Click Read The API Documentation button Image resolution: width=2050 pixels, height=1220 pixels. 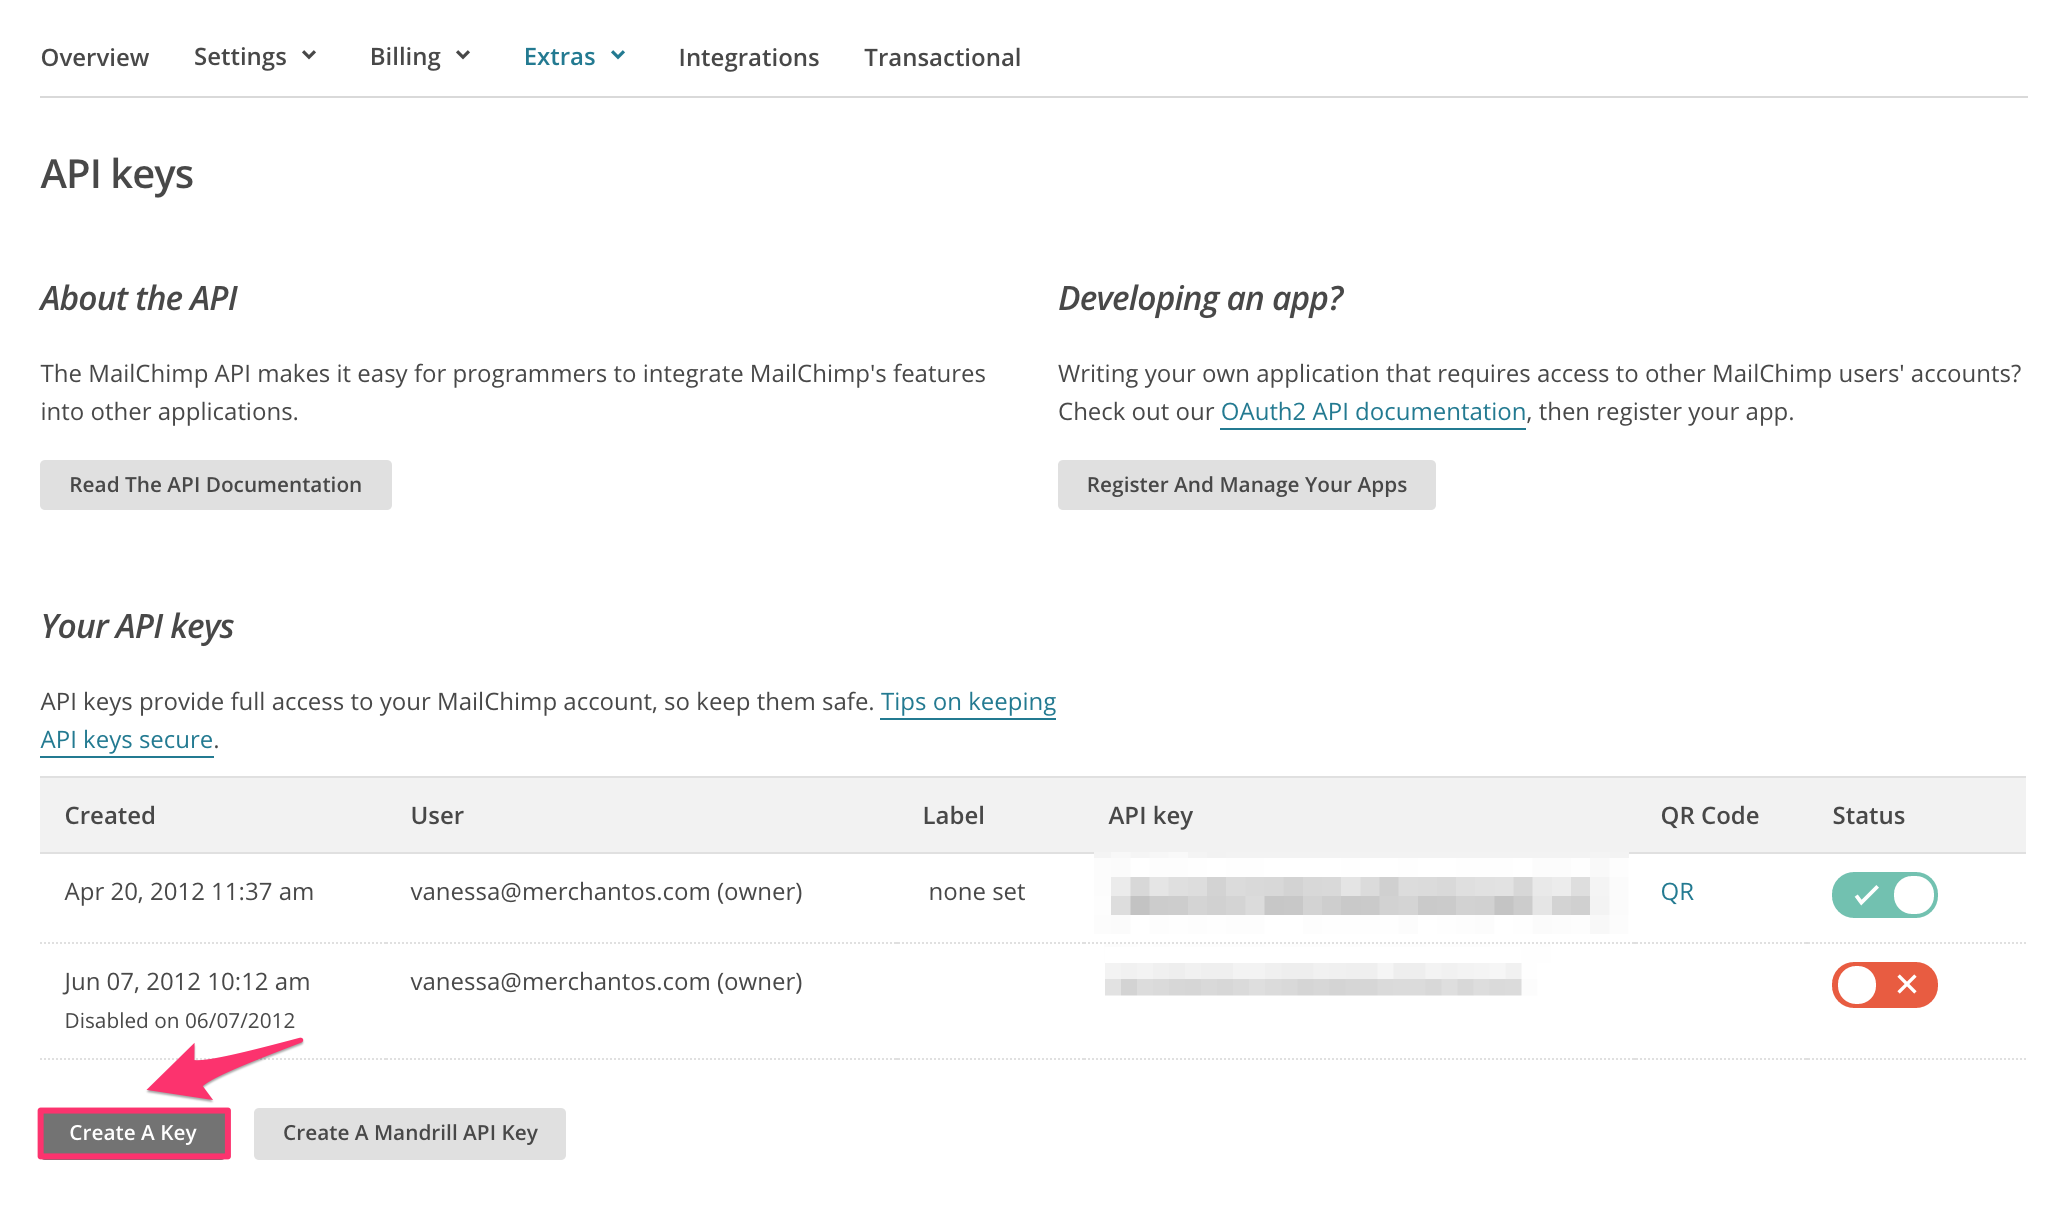click(216, 485)
